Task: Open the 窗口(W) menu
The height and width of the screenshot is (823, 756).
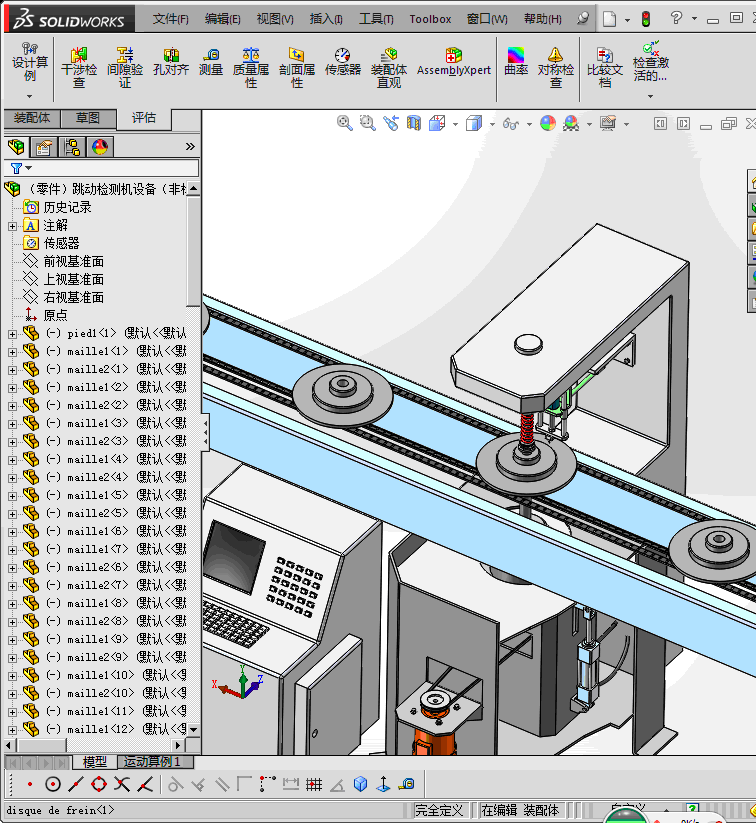Action: pos(487,19)
